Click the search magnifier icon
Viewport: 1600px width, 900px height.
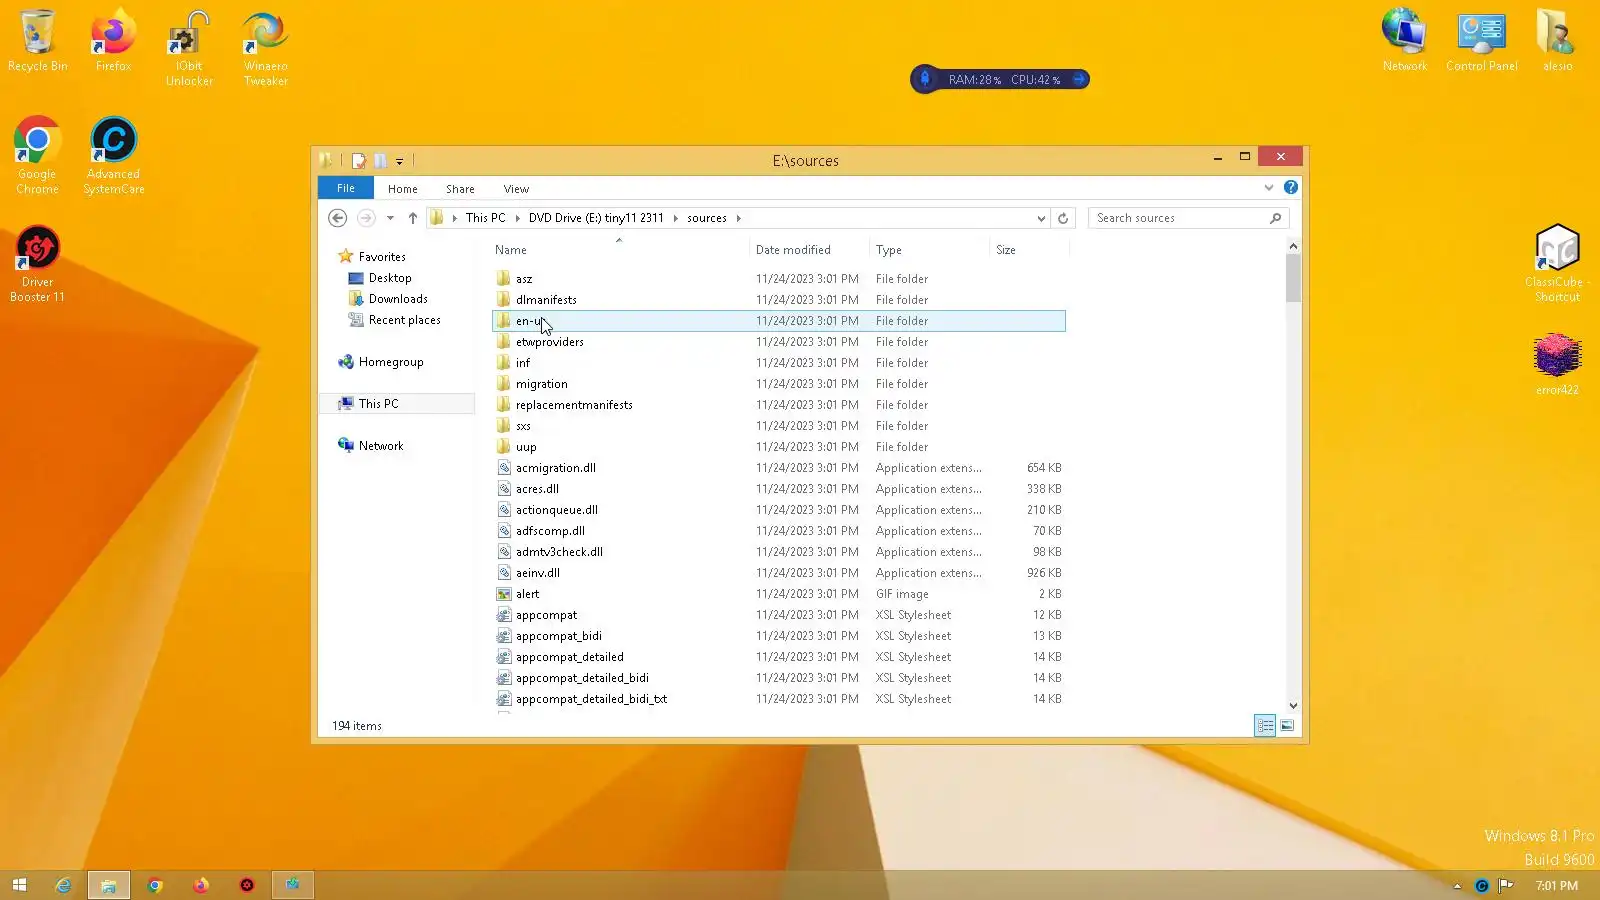[1275, 218]
